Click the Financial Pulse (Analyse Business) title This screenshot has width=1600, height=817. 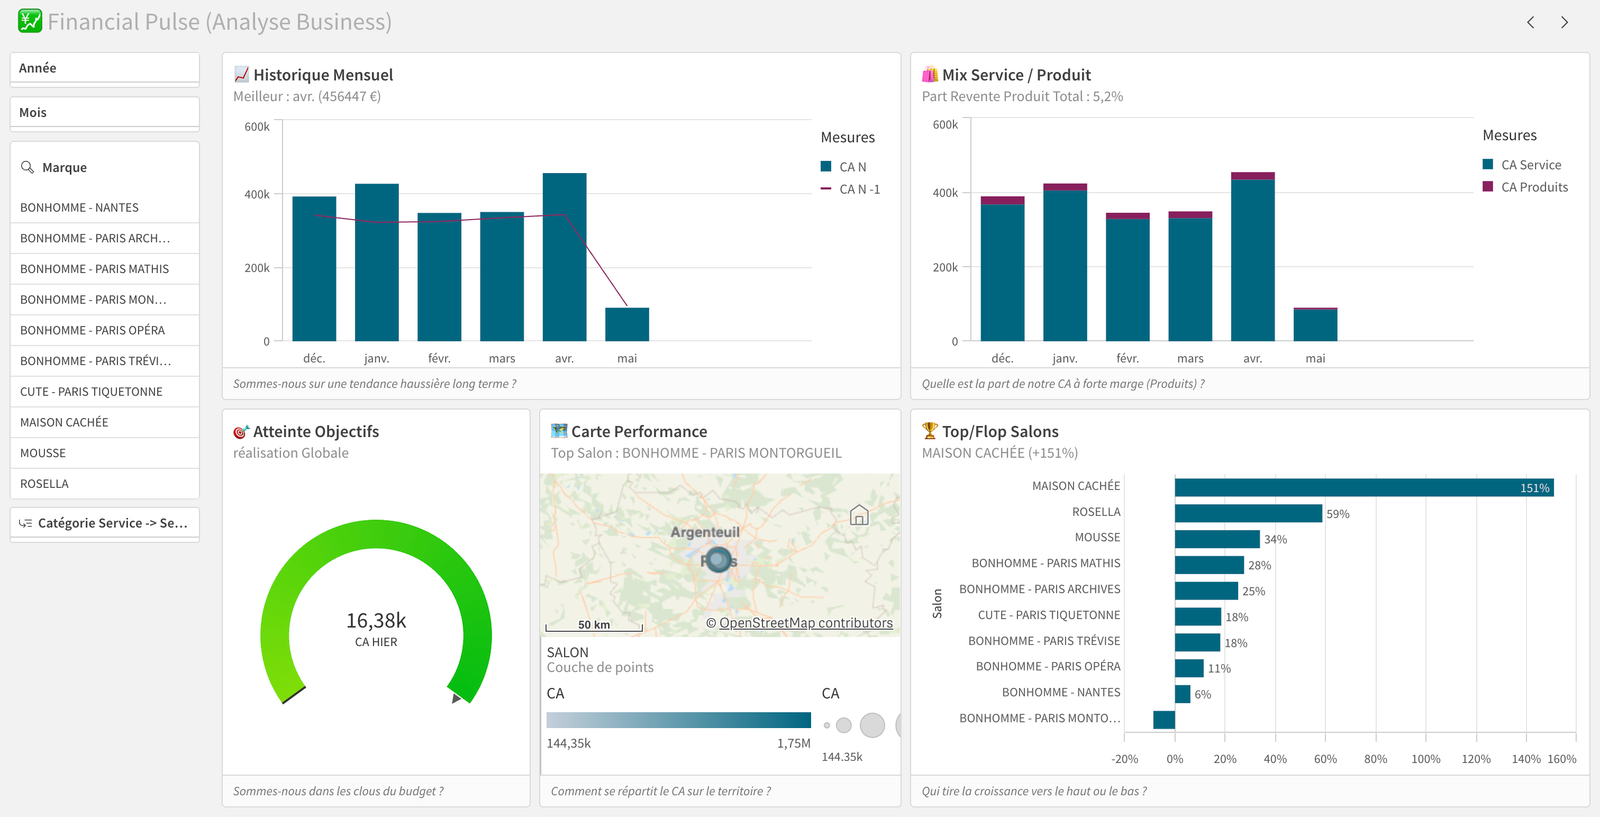click(x=220, y=22)
